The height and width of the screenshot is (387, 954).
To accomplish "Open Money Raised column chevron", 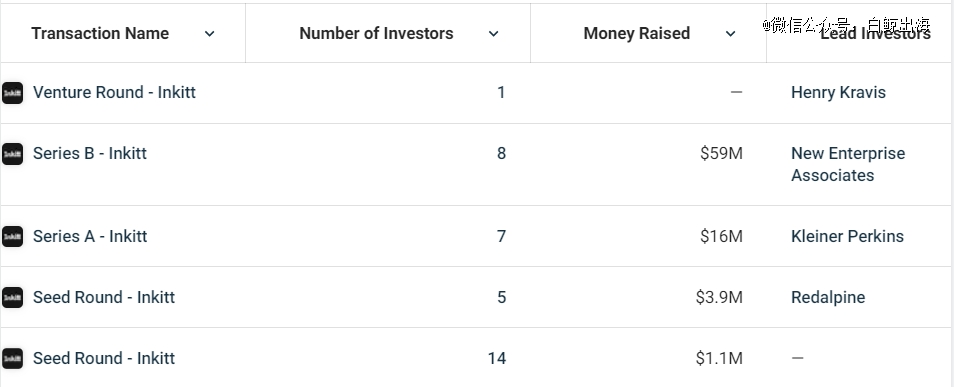I will pyautogui.click(x=731, y=34).
